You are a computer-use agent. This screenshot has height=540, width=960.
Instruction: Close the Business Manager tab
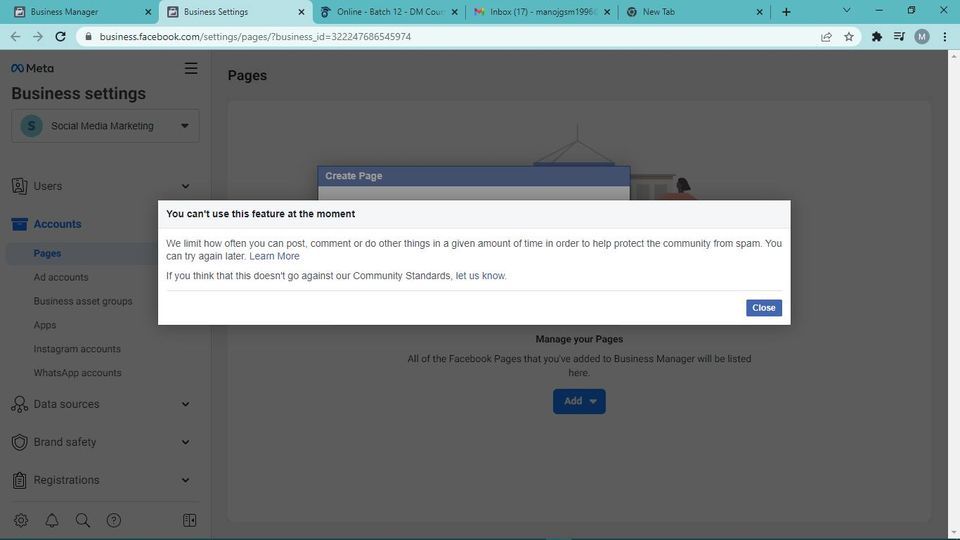tap(148, 12)
